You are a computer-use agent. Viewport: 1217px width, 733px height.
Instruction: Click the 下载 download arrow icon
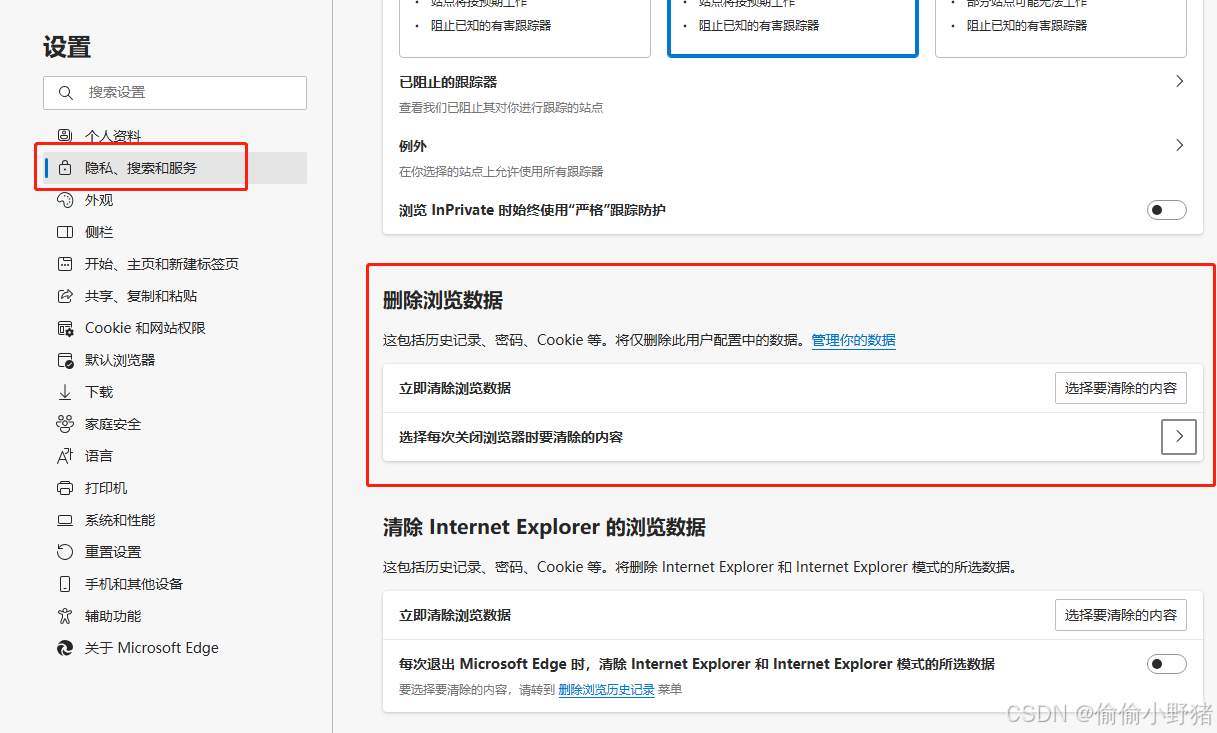click(x=65, y=392)
